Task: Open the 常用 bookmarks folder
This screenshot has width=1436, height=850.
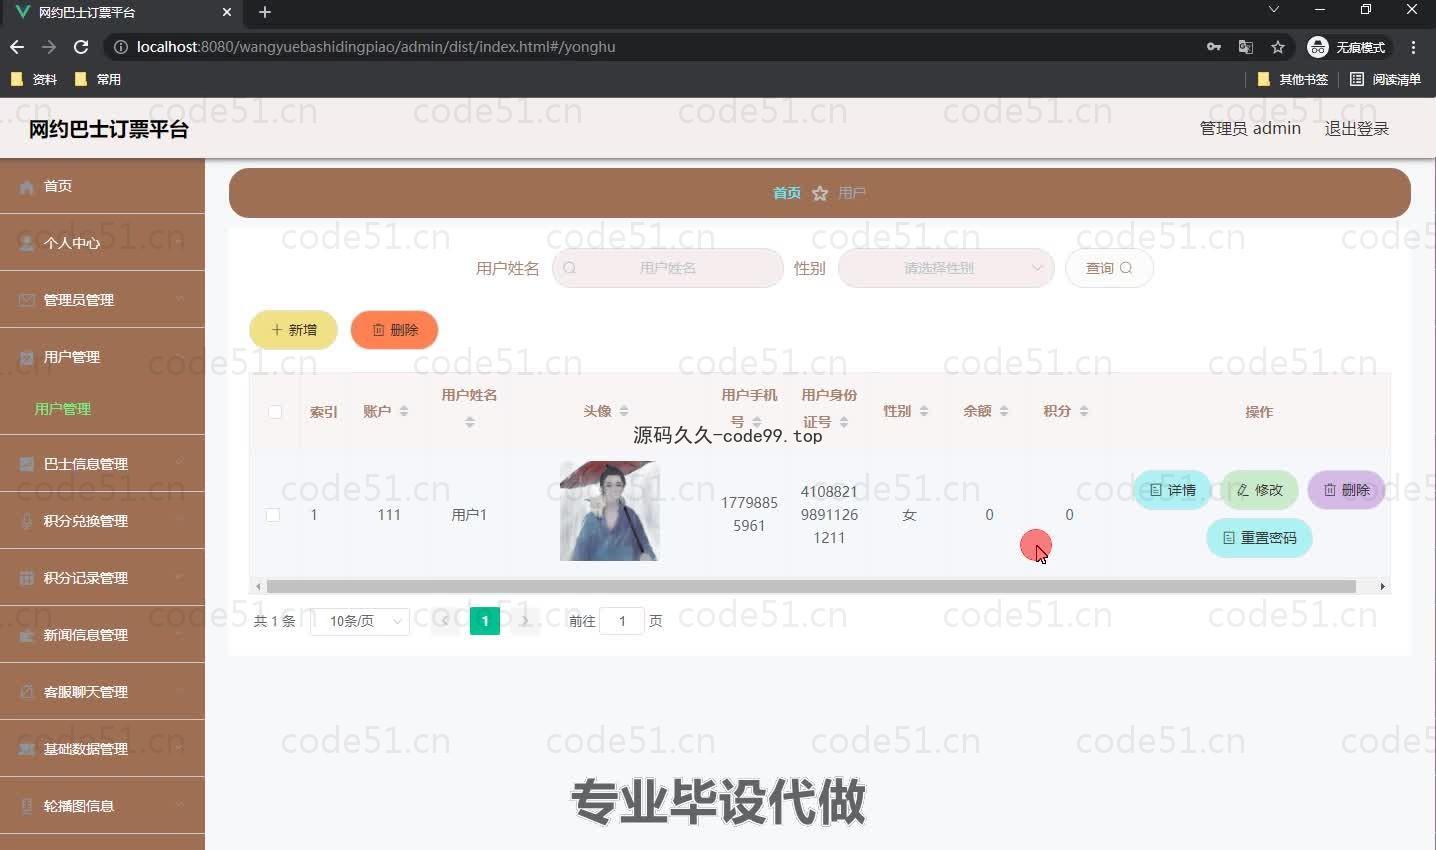Action: point(98,79)
